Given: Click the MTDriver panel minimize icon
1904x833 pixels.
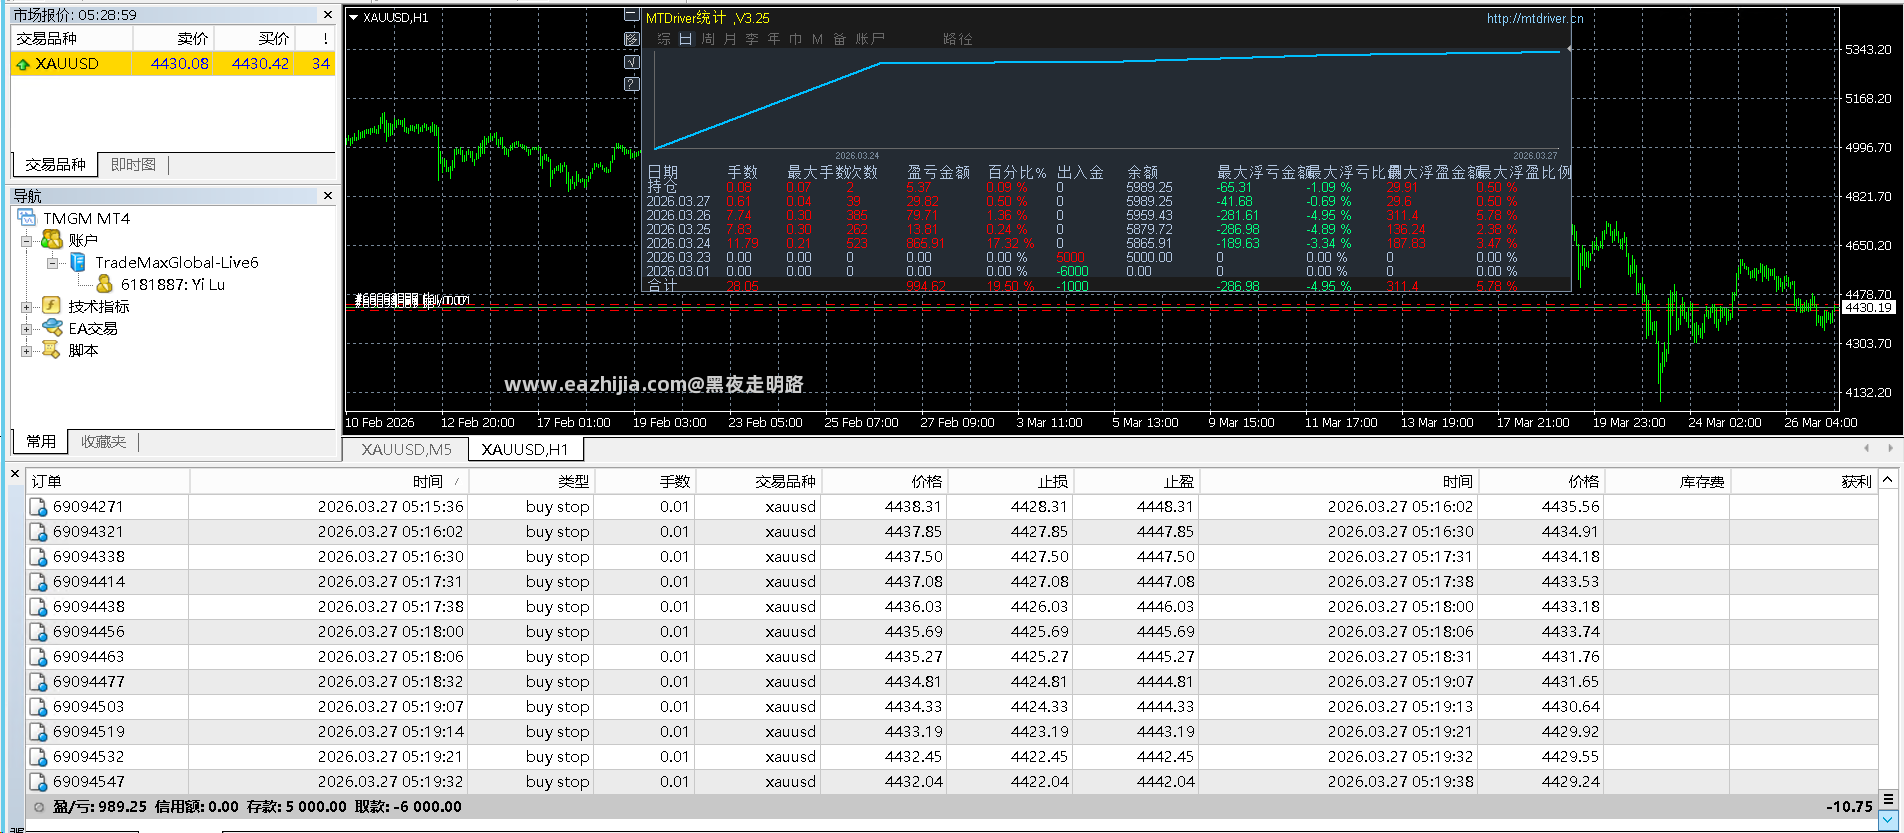Looking at the screenshot, I should click(631, 15).
